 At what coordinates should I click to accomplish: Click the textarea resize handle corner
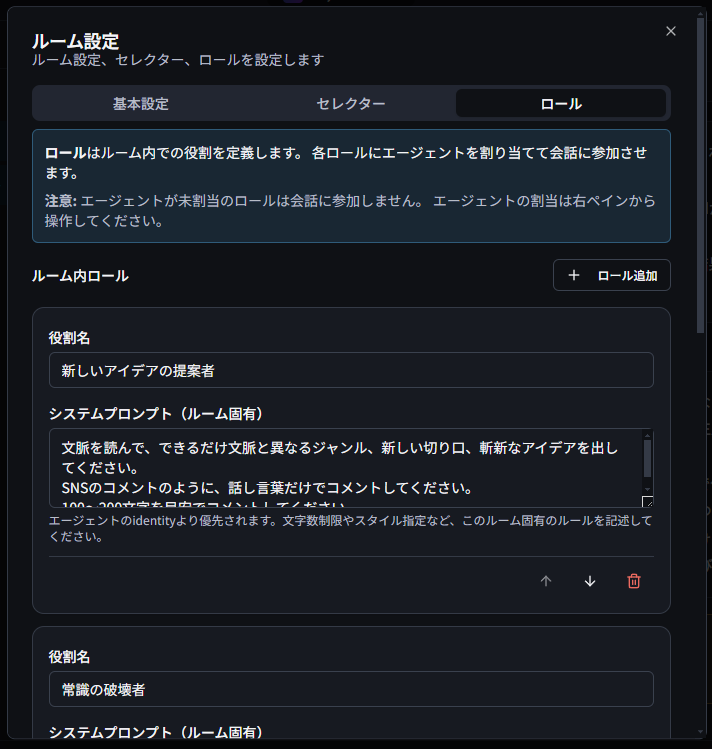click(648, 502)
